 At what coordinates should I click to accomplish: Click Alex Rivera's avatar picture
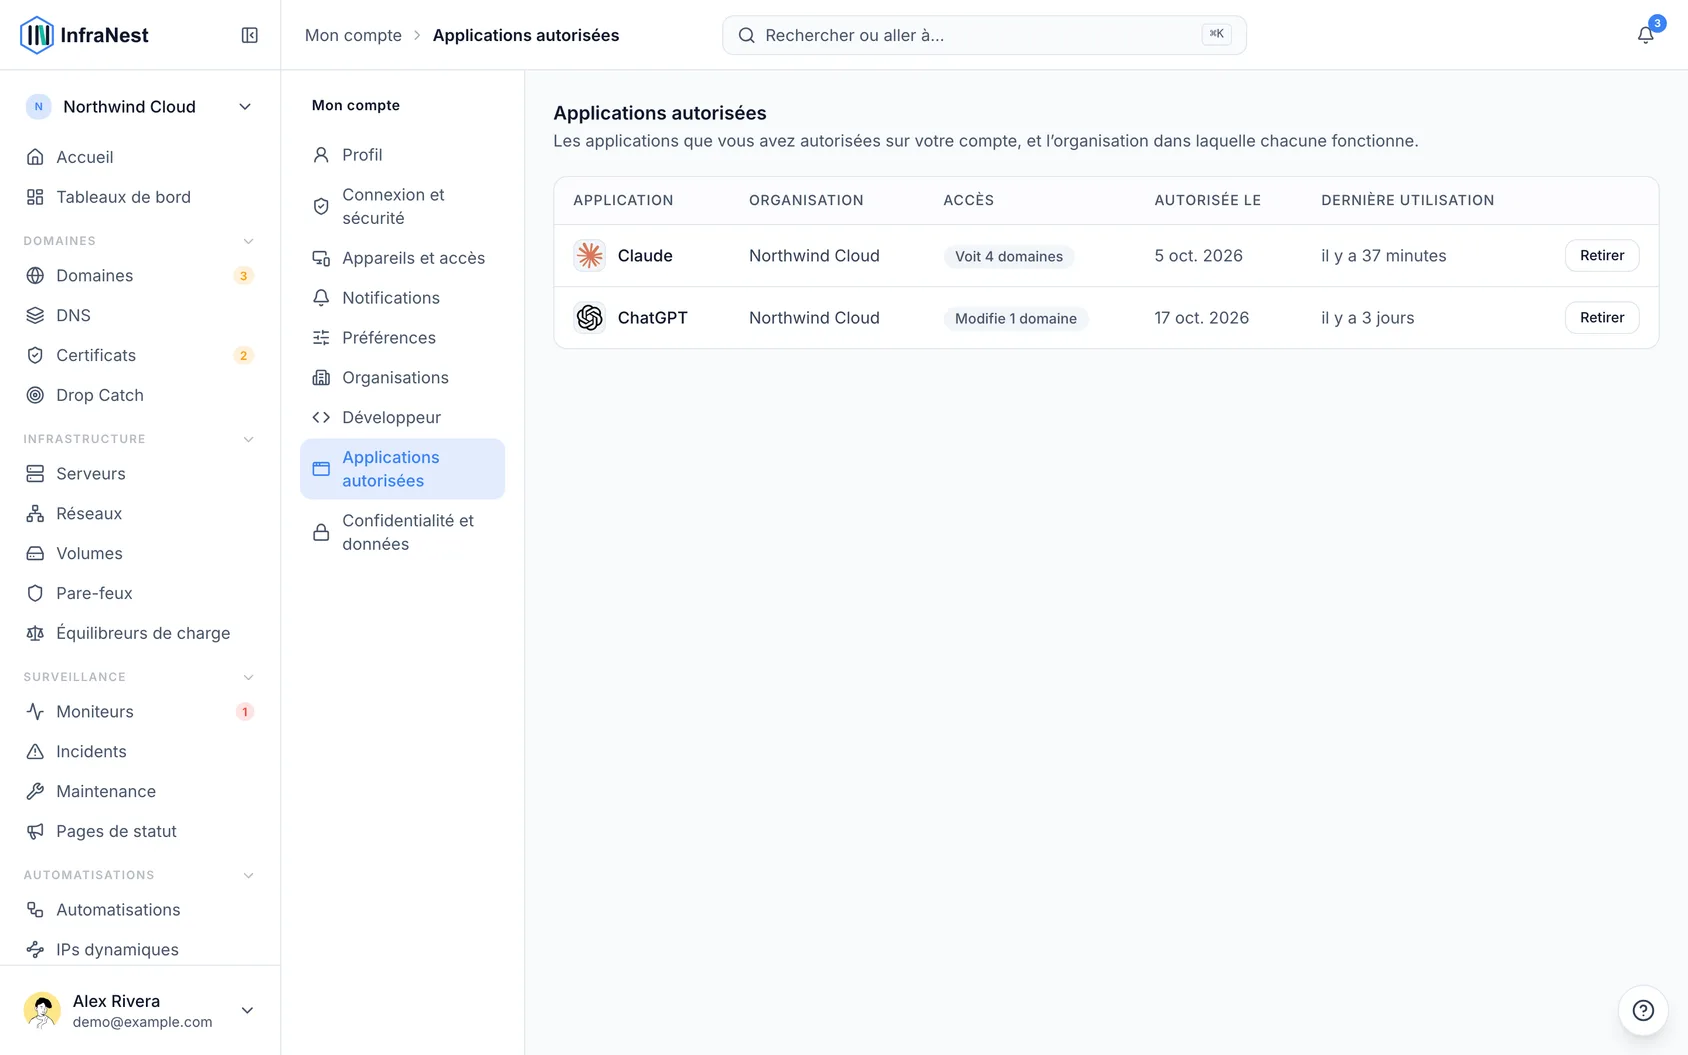click(42, 1010)
